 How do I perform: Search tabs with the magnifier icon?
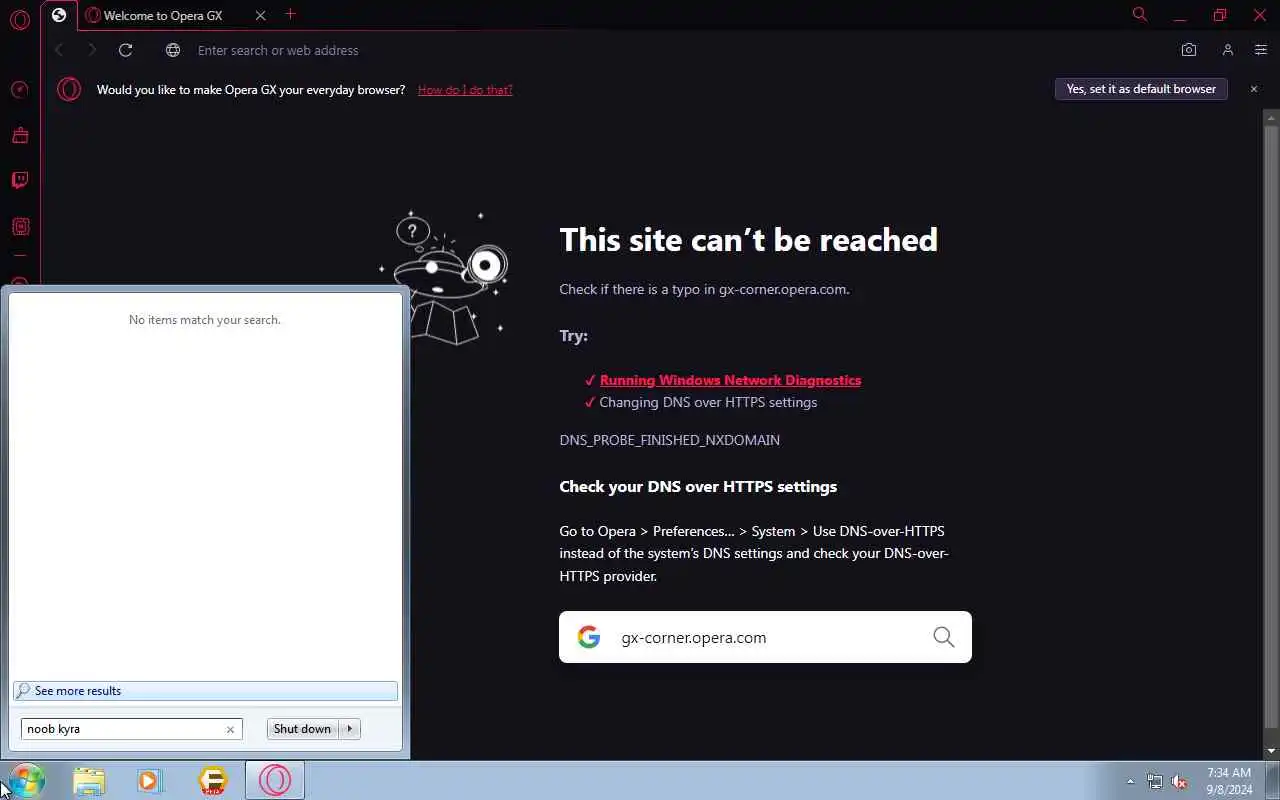[x=1139, y=14]
